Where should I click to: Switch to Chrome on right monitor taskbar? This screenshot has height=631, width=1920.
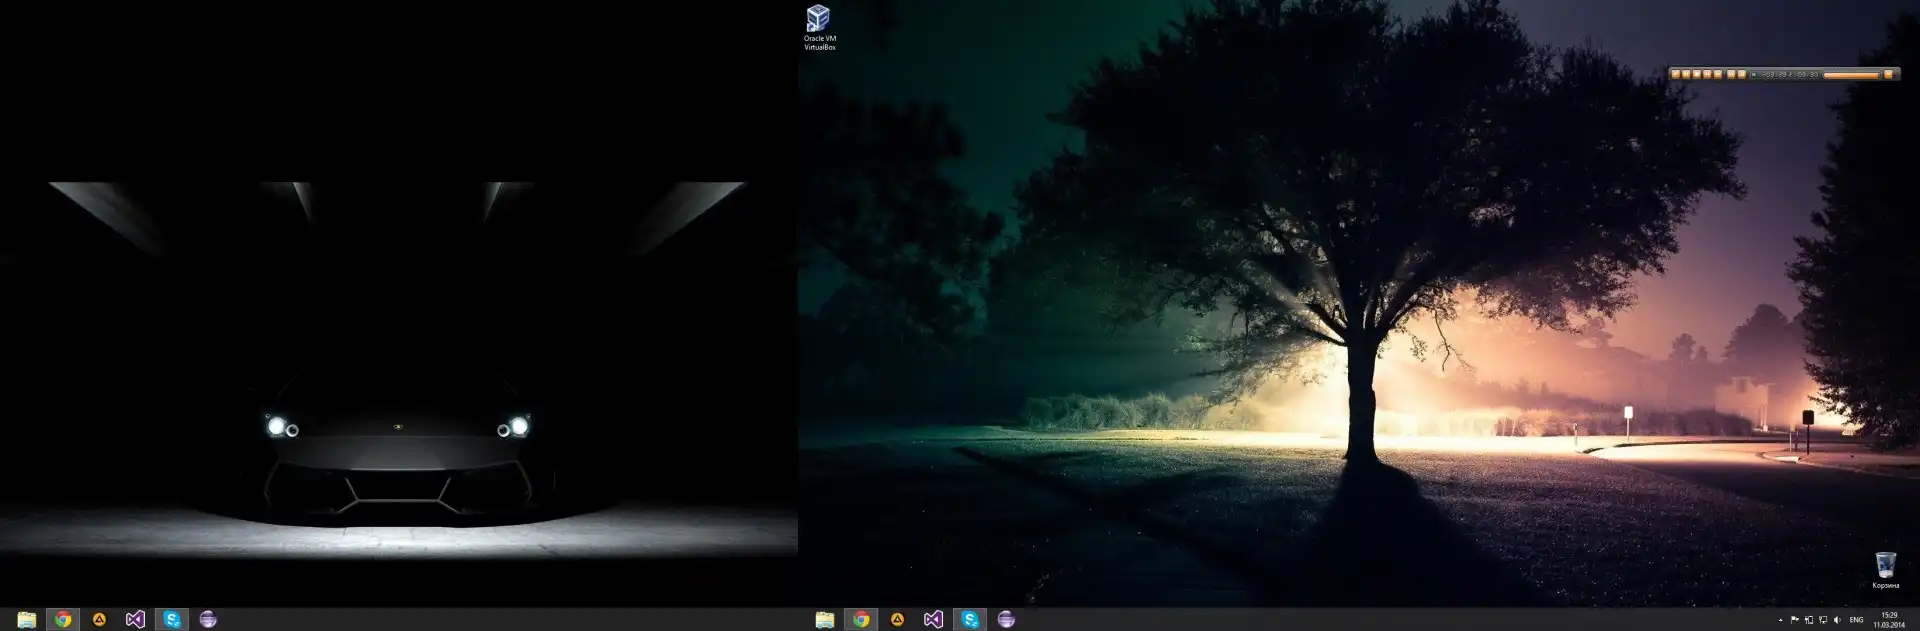(x=861, y=620)
